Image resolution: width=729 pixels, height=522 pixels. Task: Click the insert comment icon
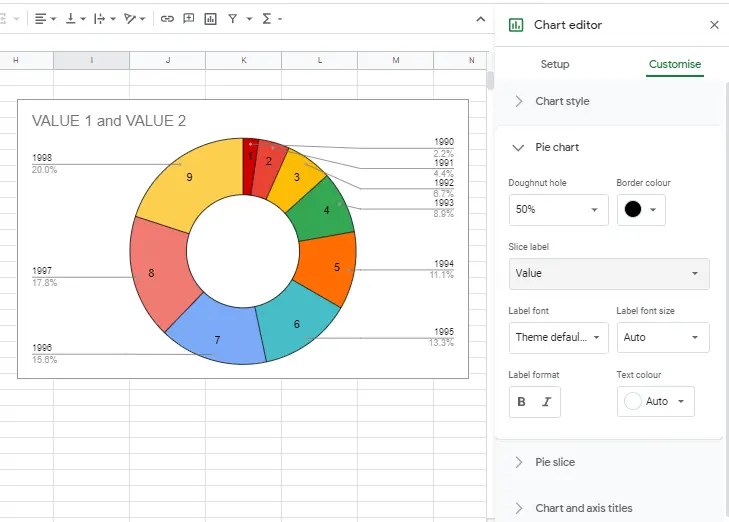point(188,19)
